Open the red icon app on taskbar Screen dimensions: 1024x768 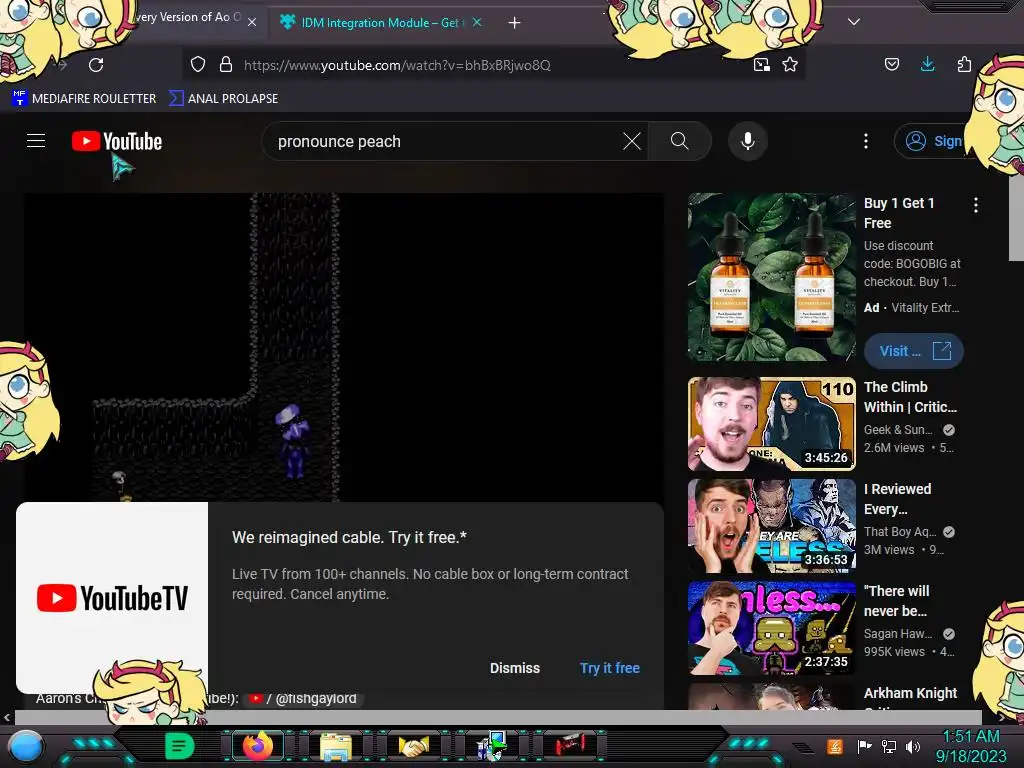[570, 746]
